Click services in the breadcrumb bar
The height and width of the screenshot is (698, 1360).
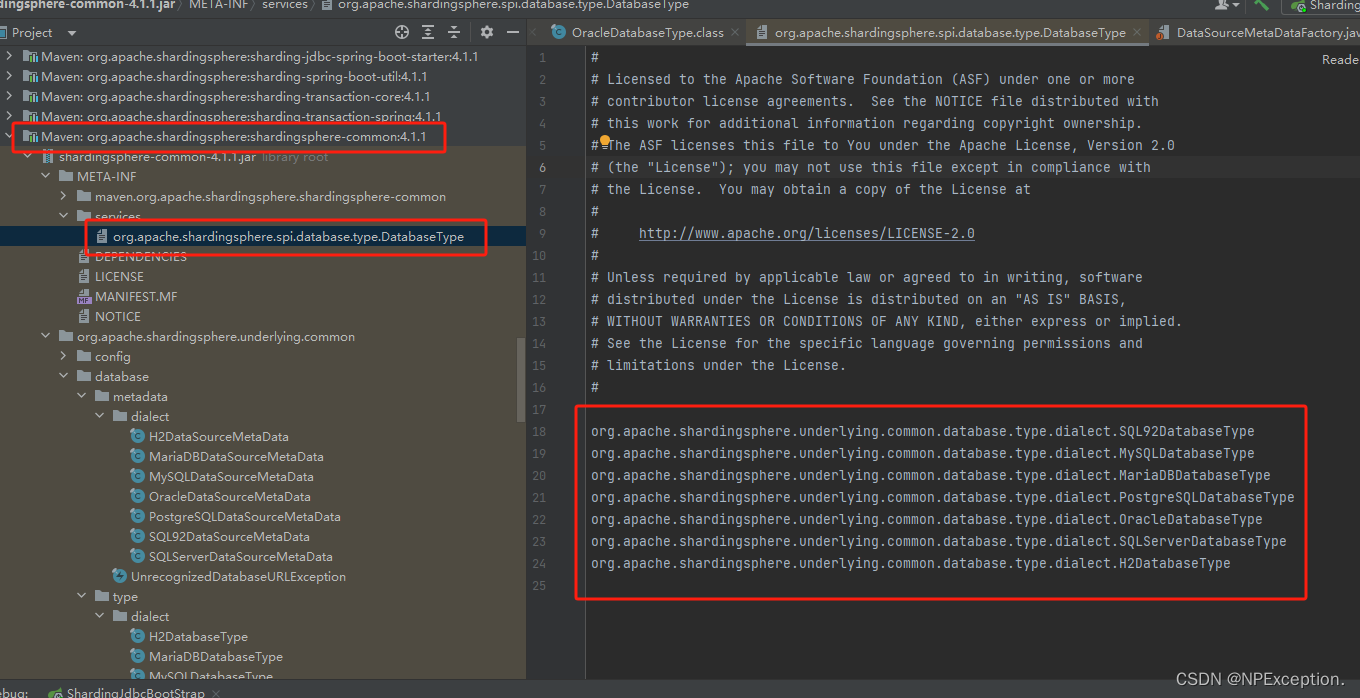pos(285,5)
